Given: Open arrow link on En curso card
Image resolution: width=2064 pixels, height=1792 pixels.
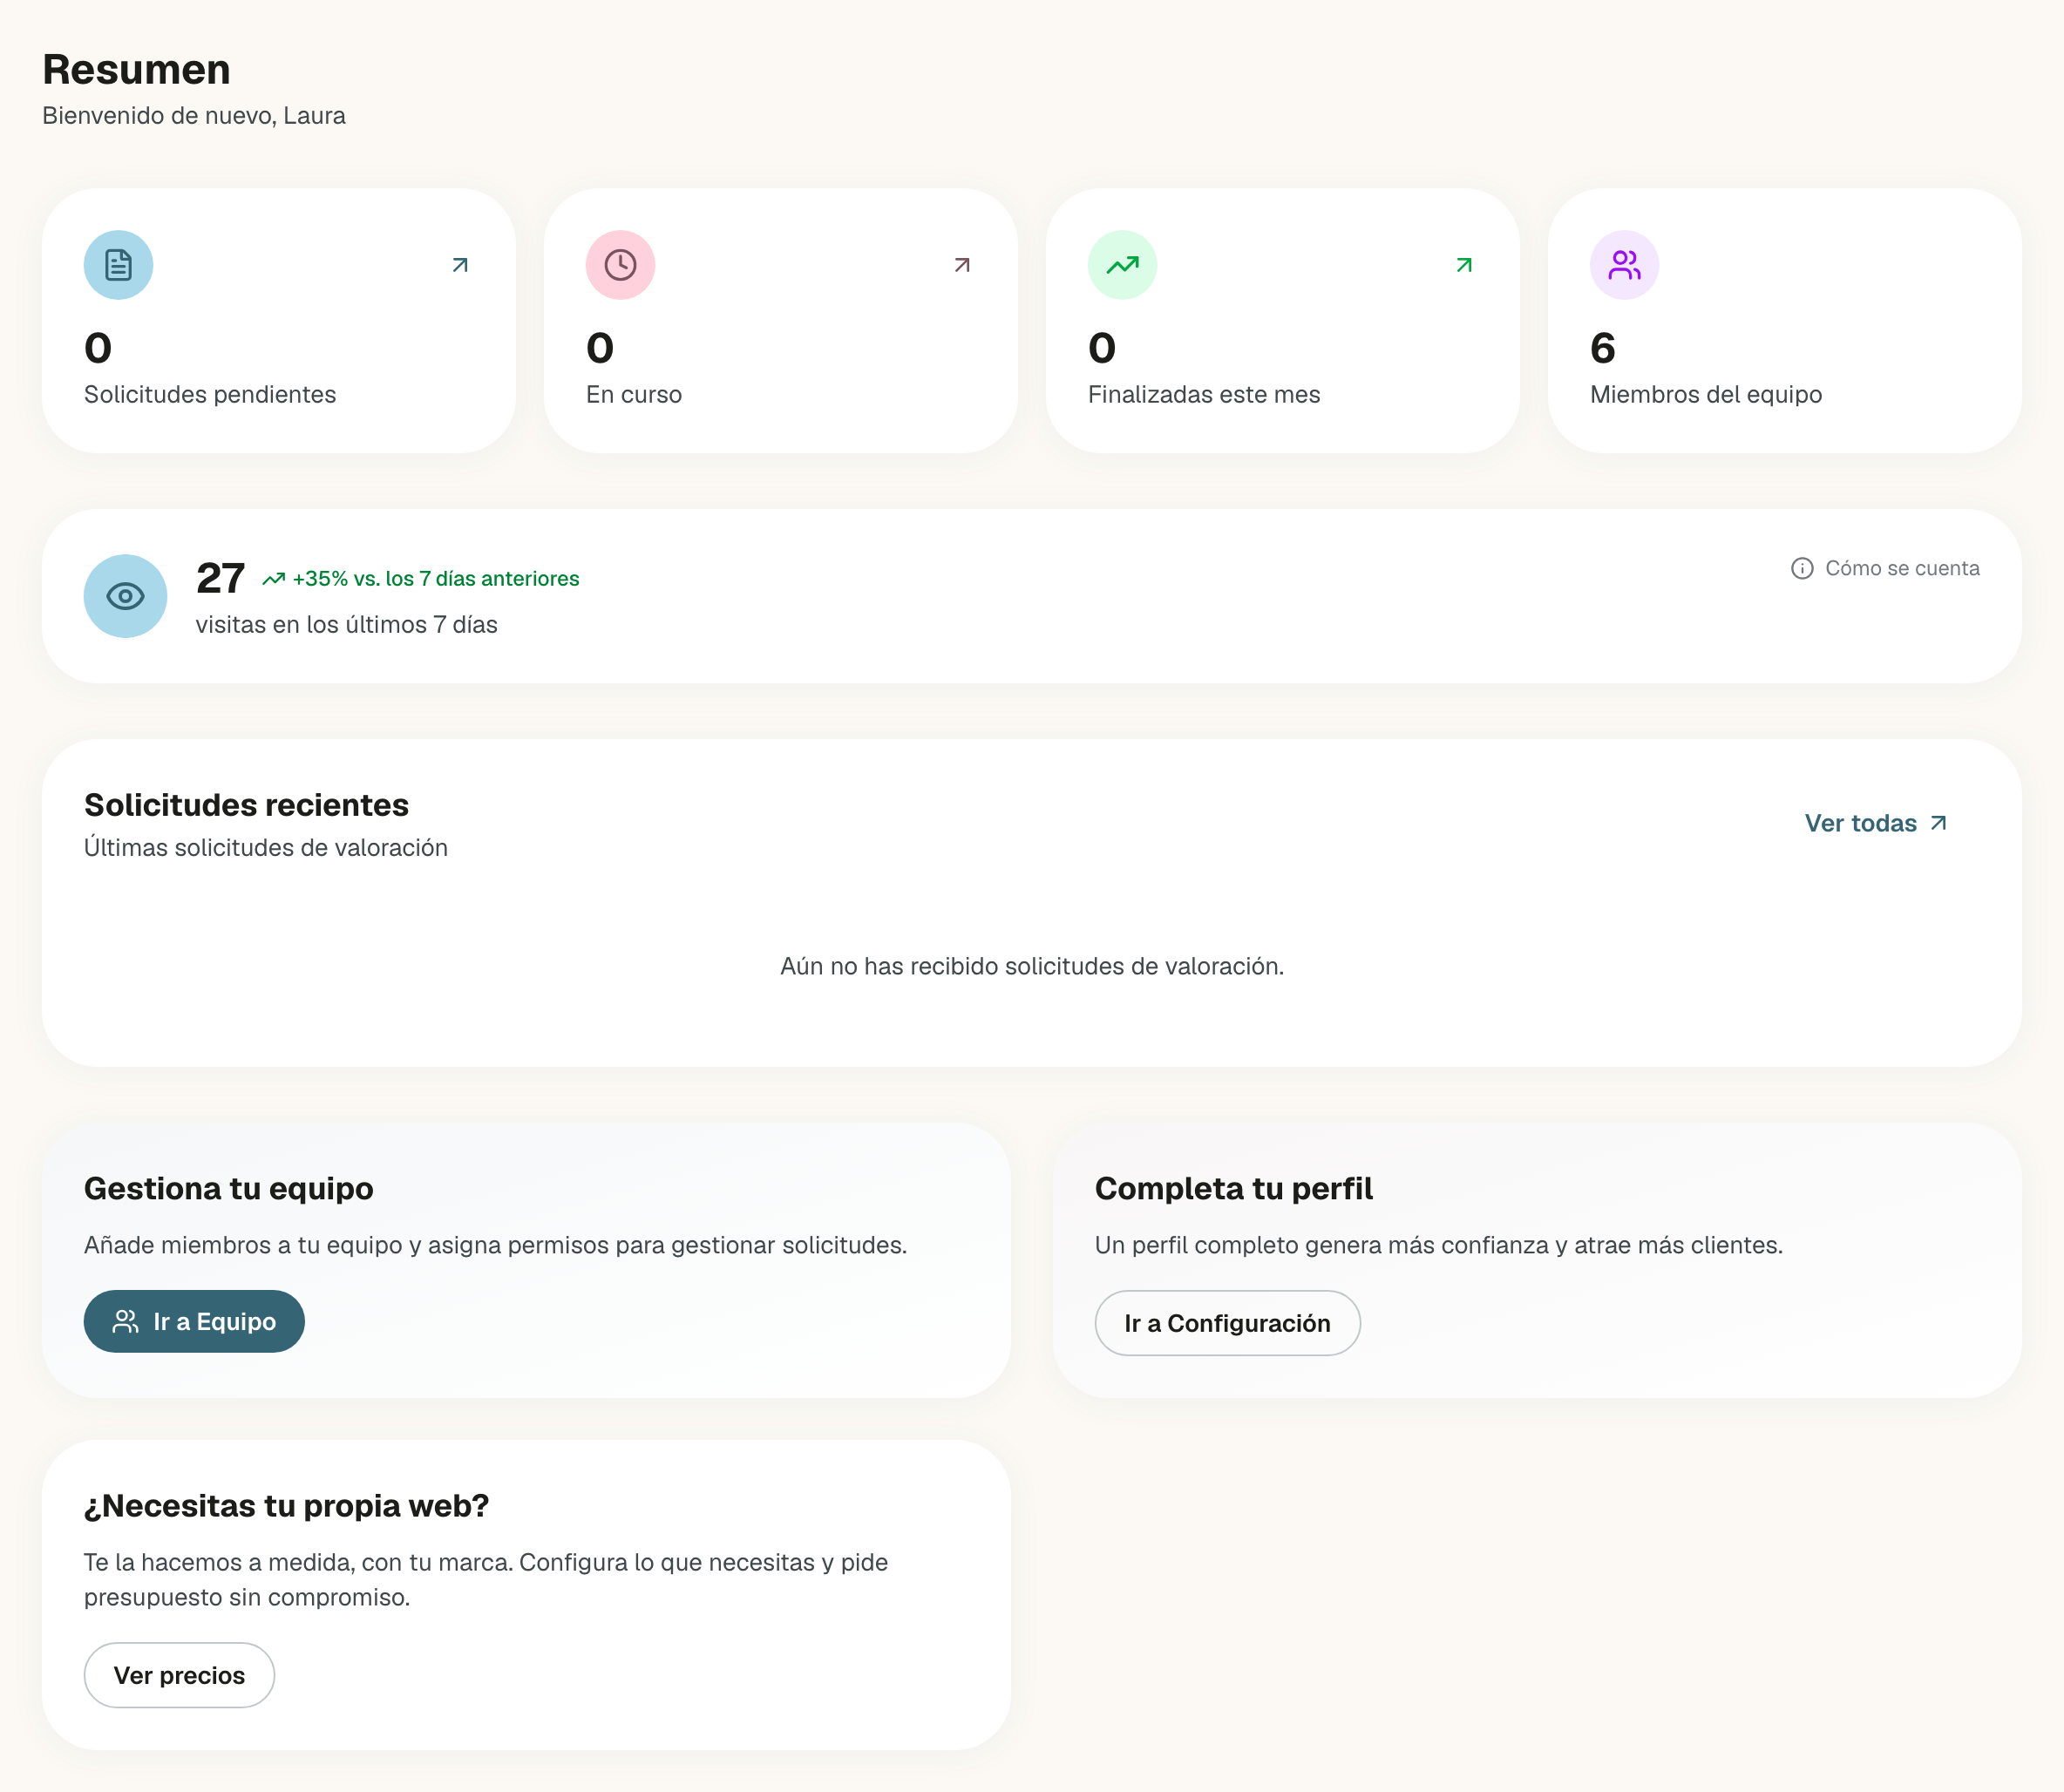Looking at the screenshot, I should [962, 265].
